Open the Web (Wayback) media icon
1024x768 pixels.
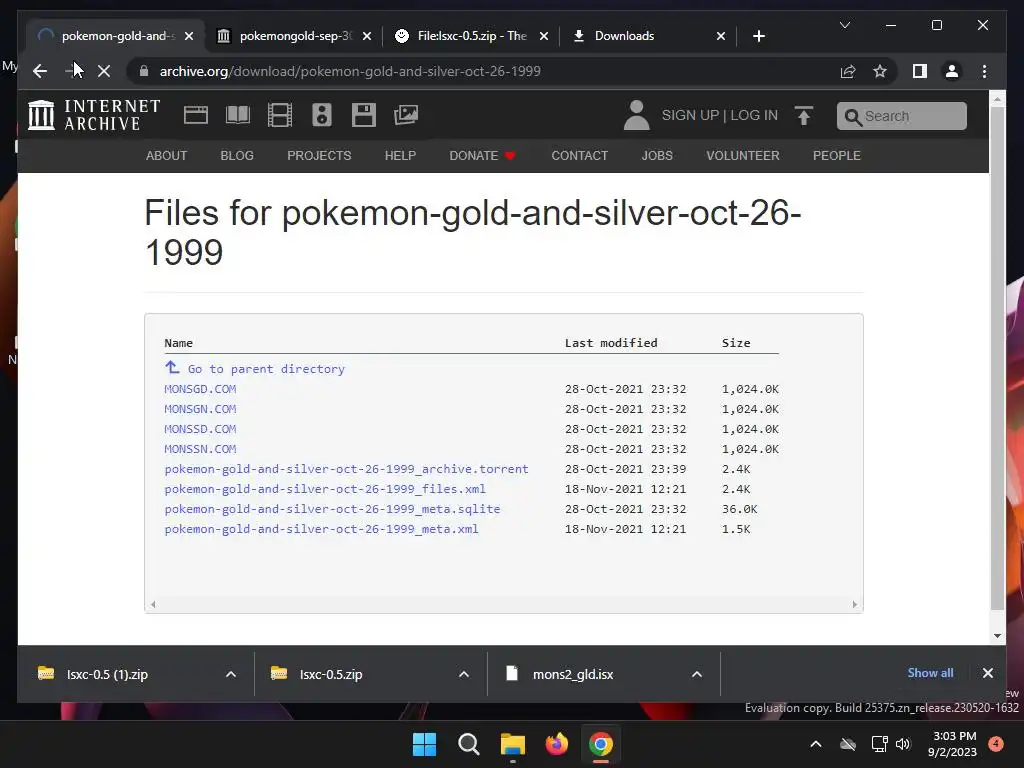195,115
